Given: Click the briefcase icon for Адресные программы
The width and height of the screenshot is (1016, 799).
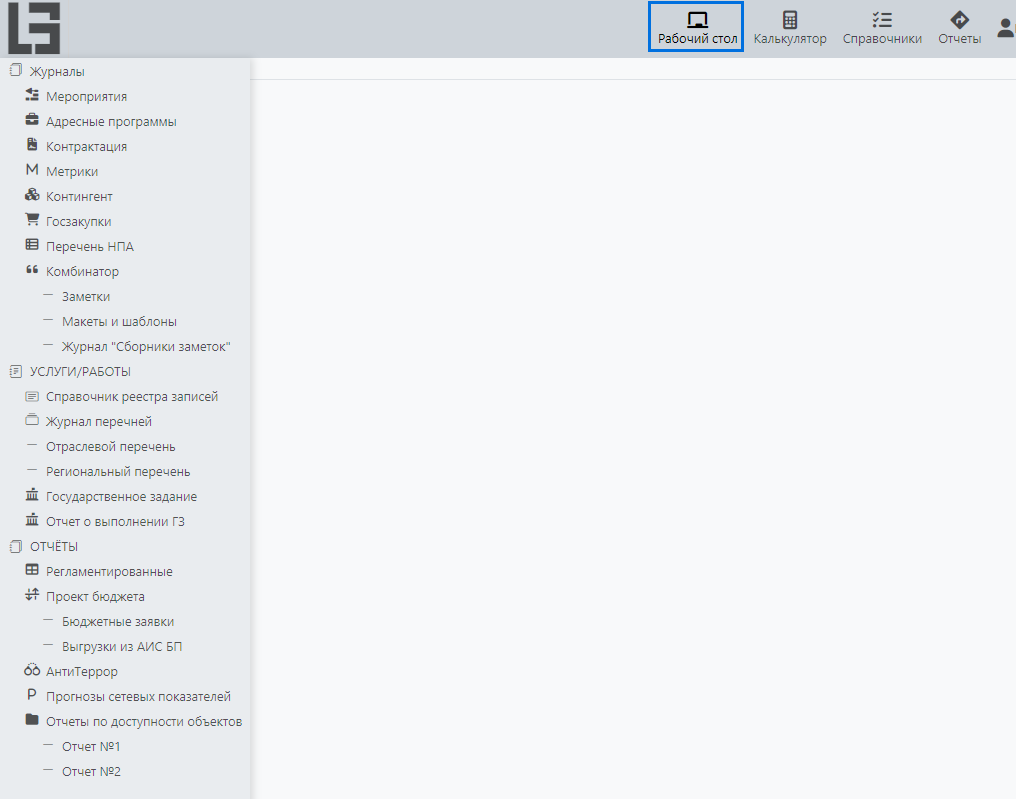Looking at the screenshot, I should coord(32,121).
